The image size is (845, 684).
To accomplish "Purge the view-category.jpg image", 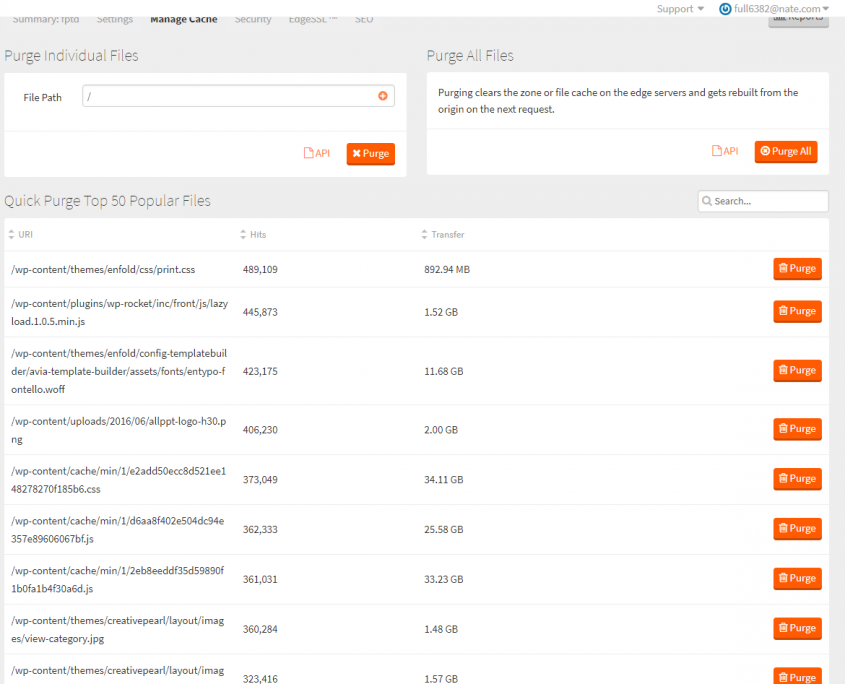I will (x=797, y=628).
